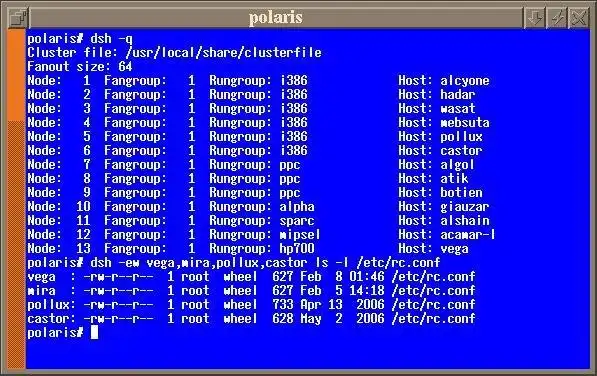Click host name 'giauzar'
Viewport: 597px width, 376px height.
coord(465,207)
